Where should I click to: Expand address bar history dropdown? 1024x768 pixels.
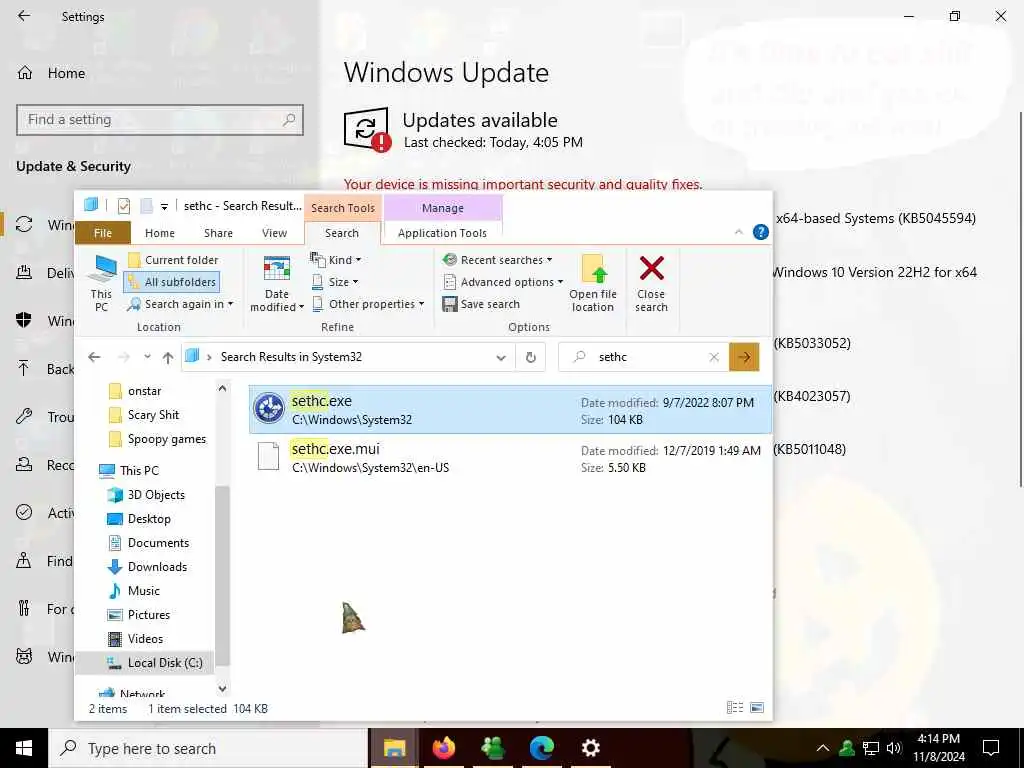point(501,357)
